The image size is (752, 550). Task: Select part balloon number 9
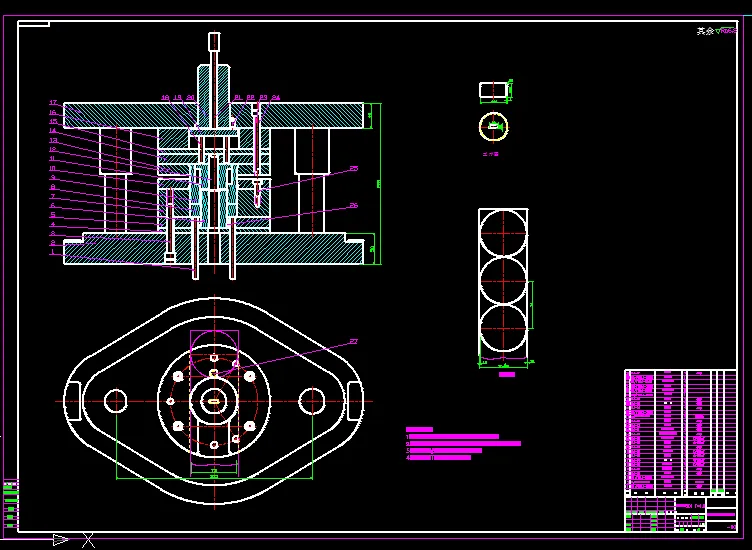53,177
